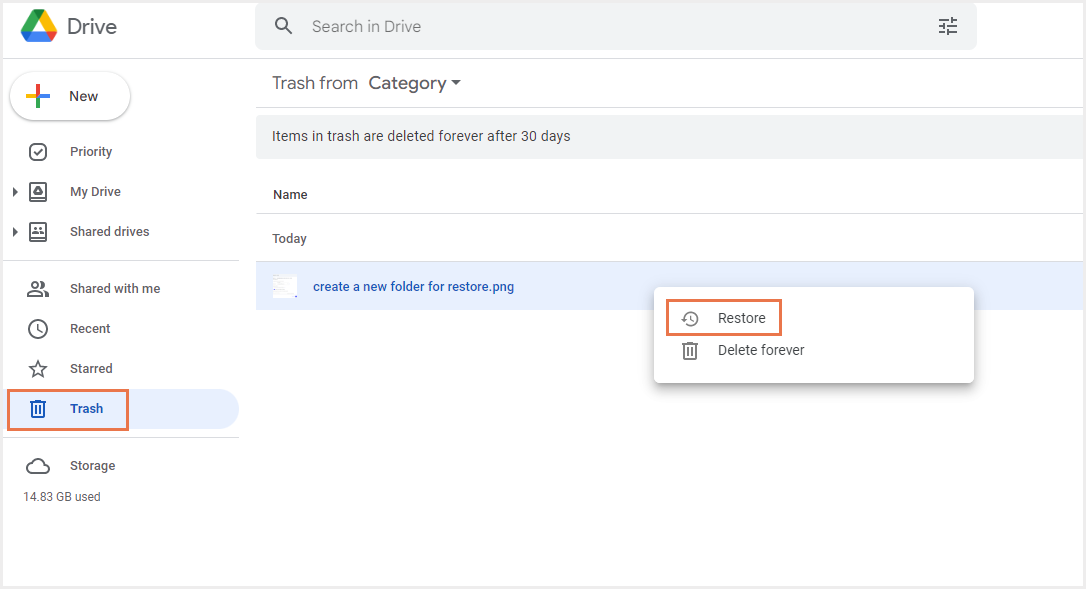Click the Starred star icon

tap(38, 369)
